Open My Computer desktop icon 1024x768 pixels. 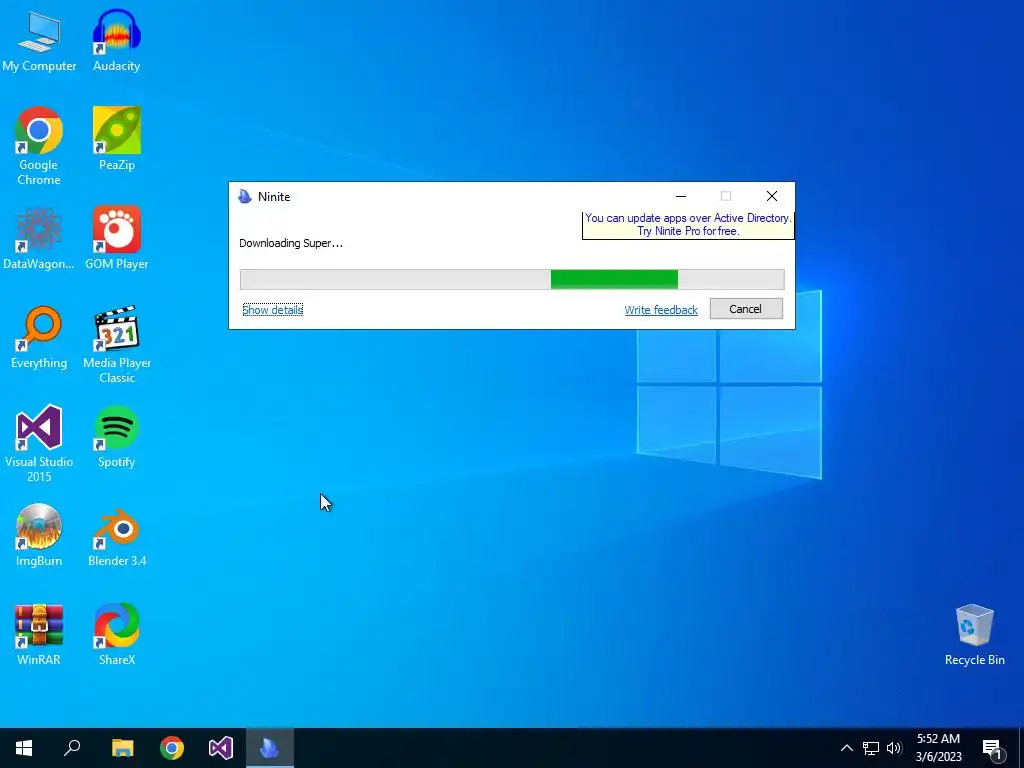[39, 40]
